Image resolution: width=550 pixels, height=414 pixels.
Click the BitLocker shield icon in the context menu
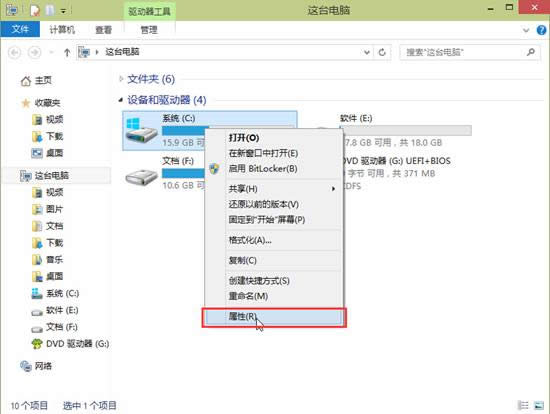coord(214,169)
